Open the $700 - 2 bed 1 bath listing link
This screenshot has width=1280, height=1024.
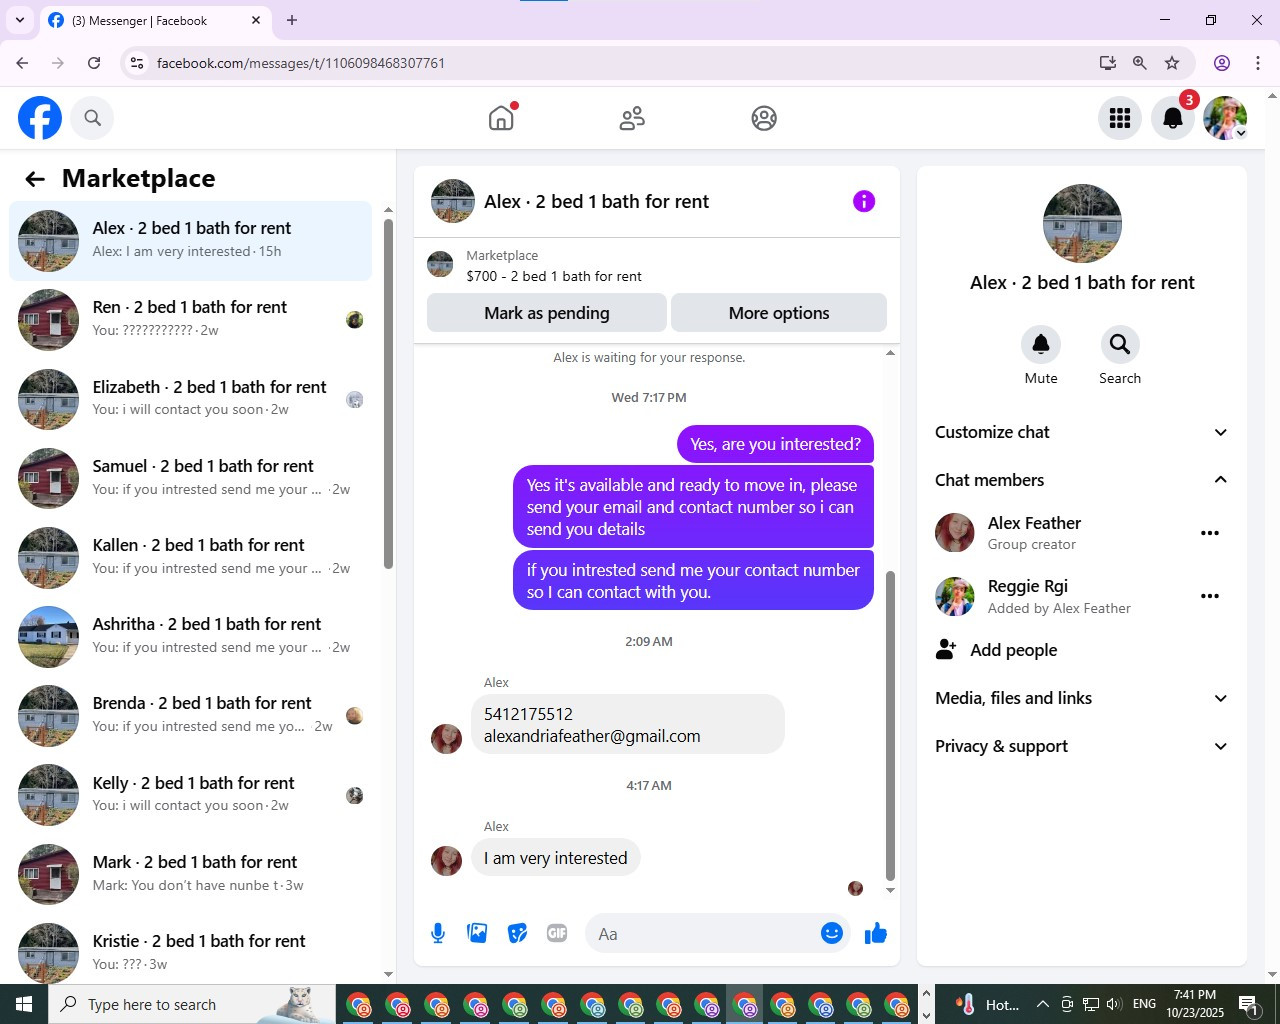(x=554, y=276)
